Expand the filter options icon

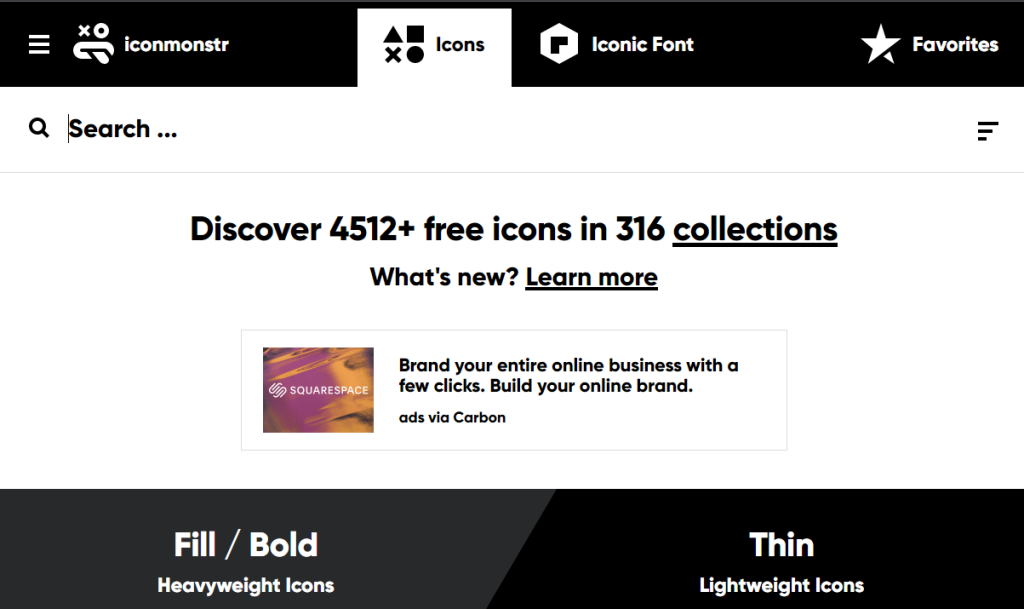tap(987, 131)
